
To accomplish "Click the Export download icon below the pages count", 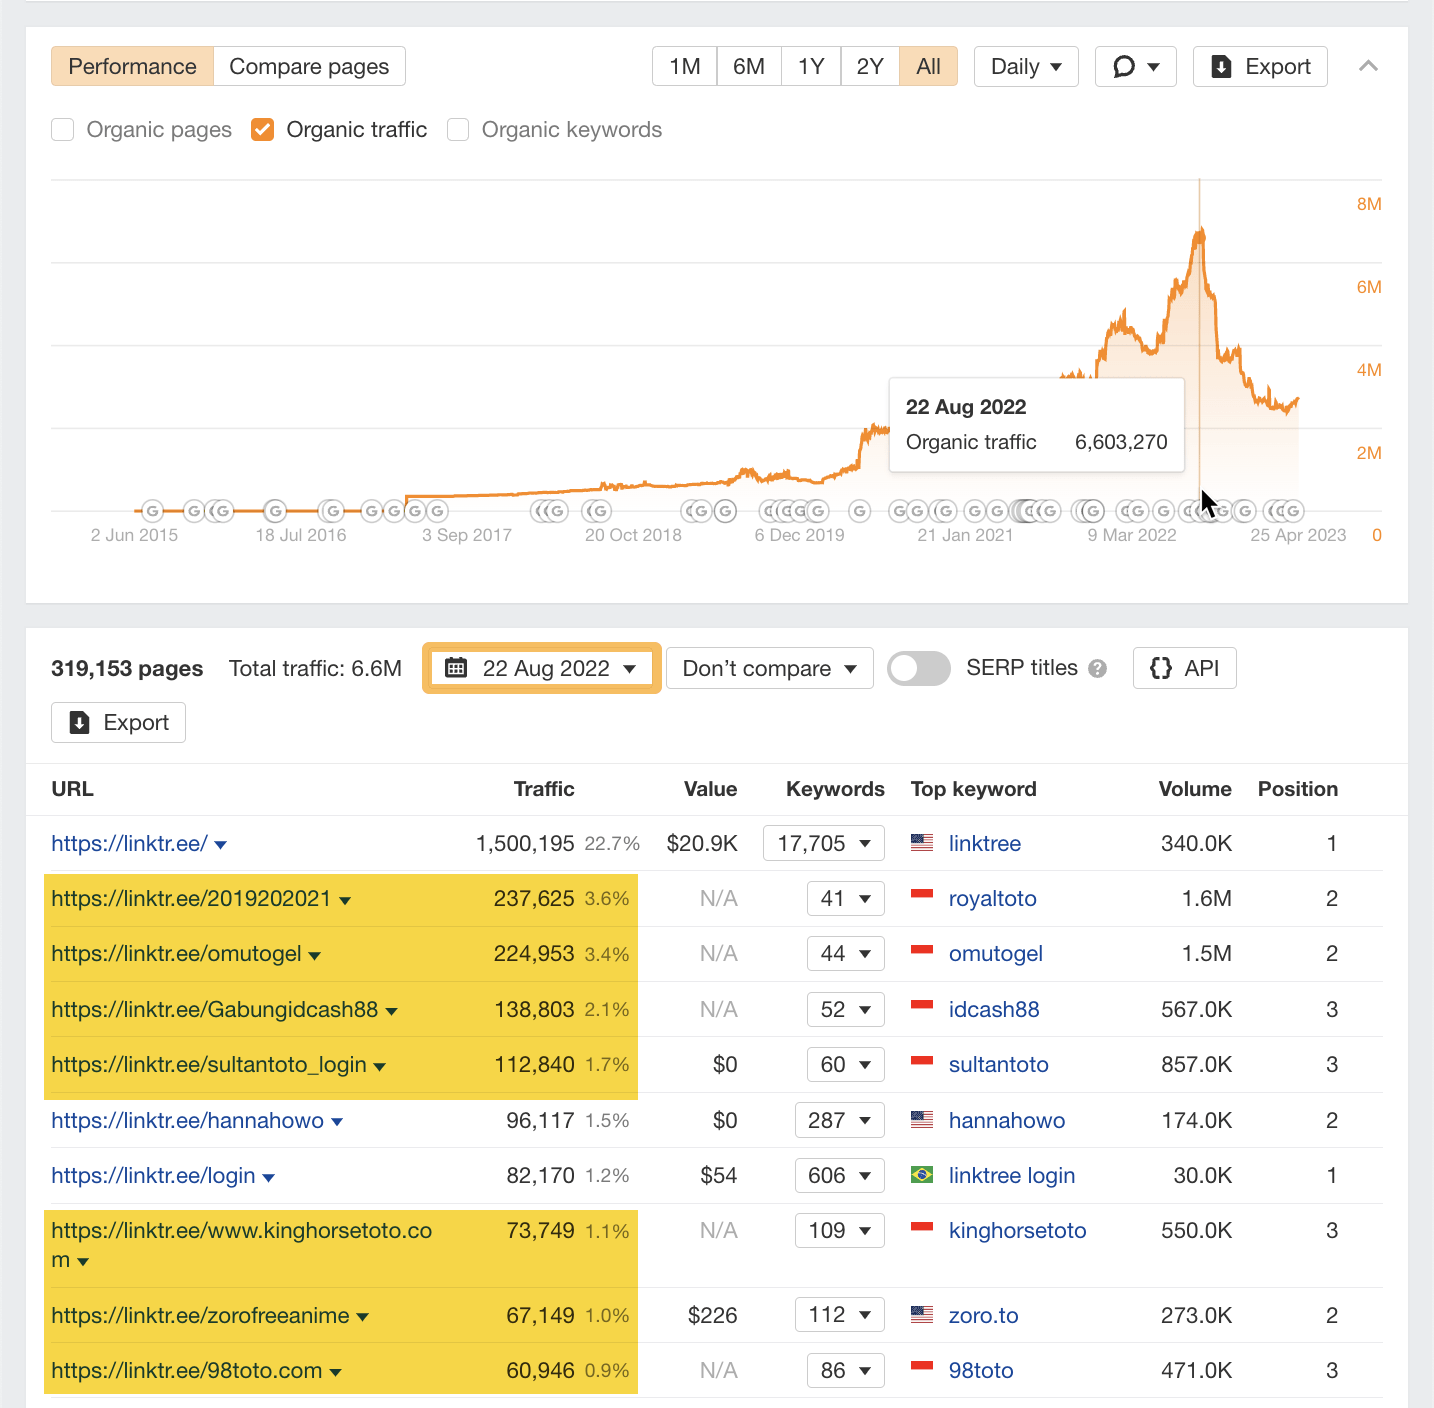I will tap(80, 722).
